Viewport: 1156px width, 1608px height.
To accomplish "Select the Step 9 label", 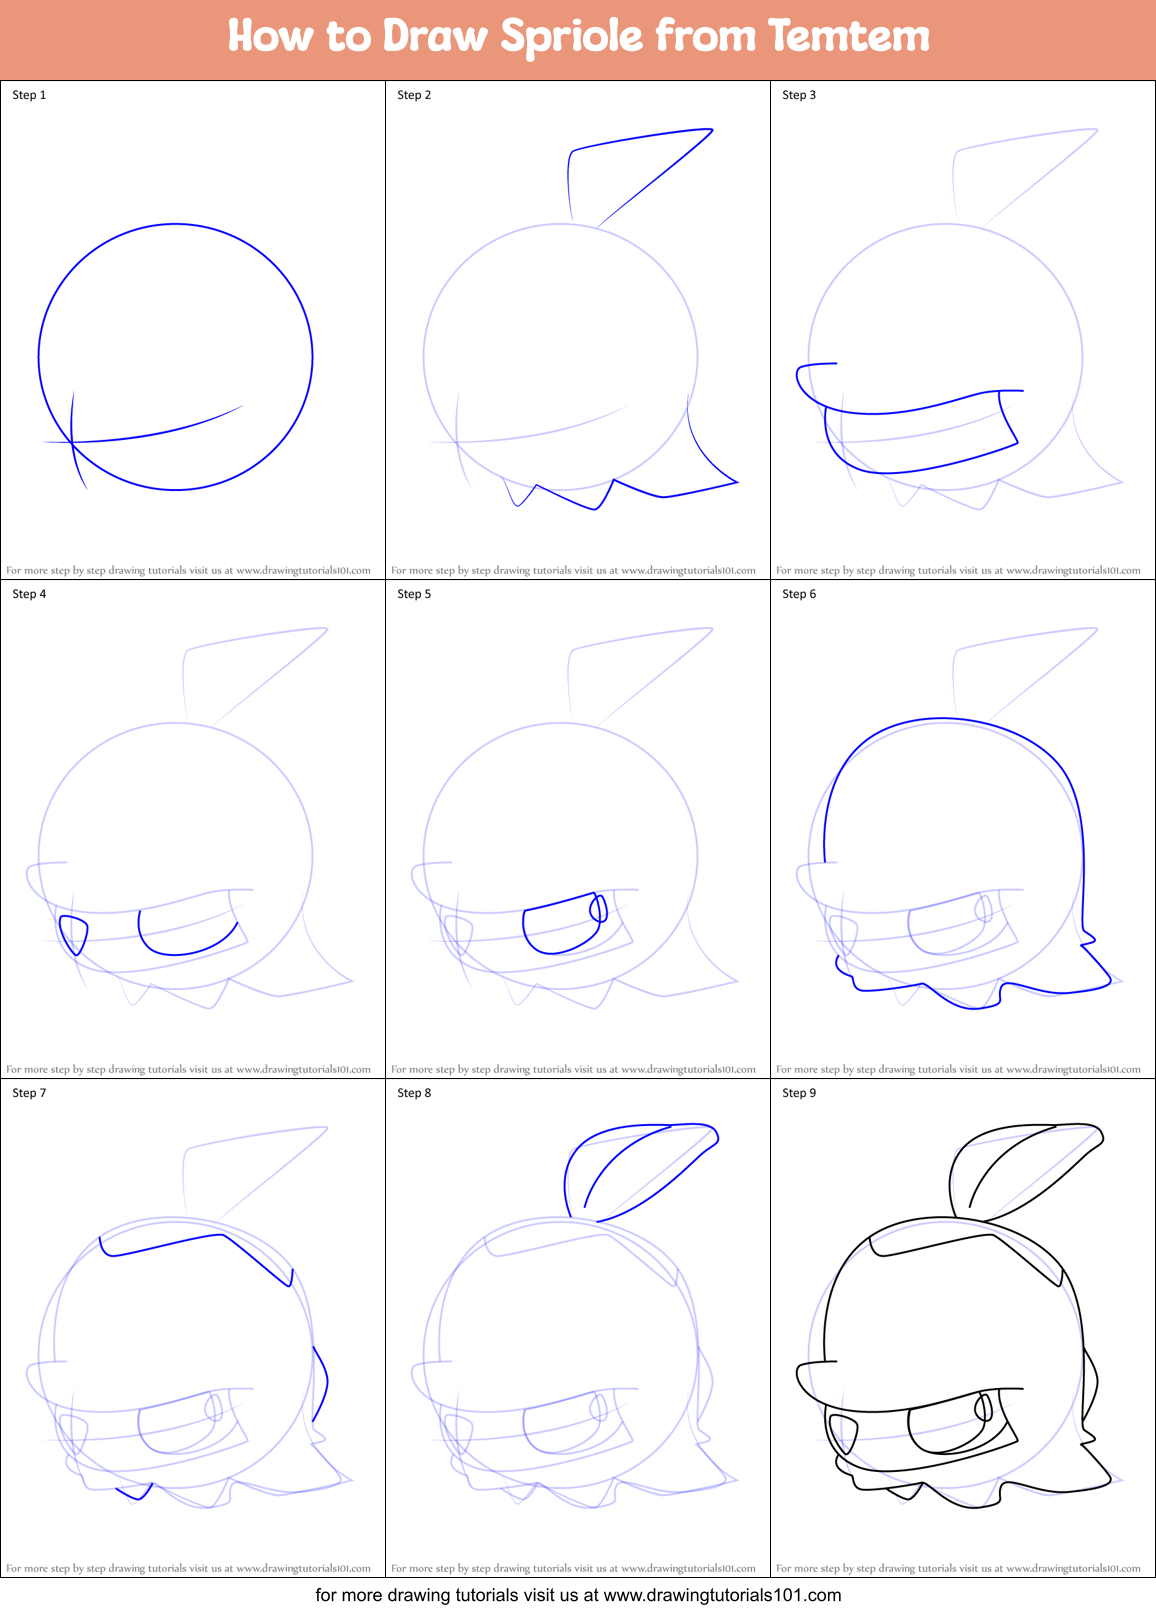I will point(799,1093).
